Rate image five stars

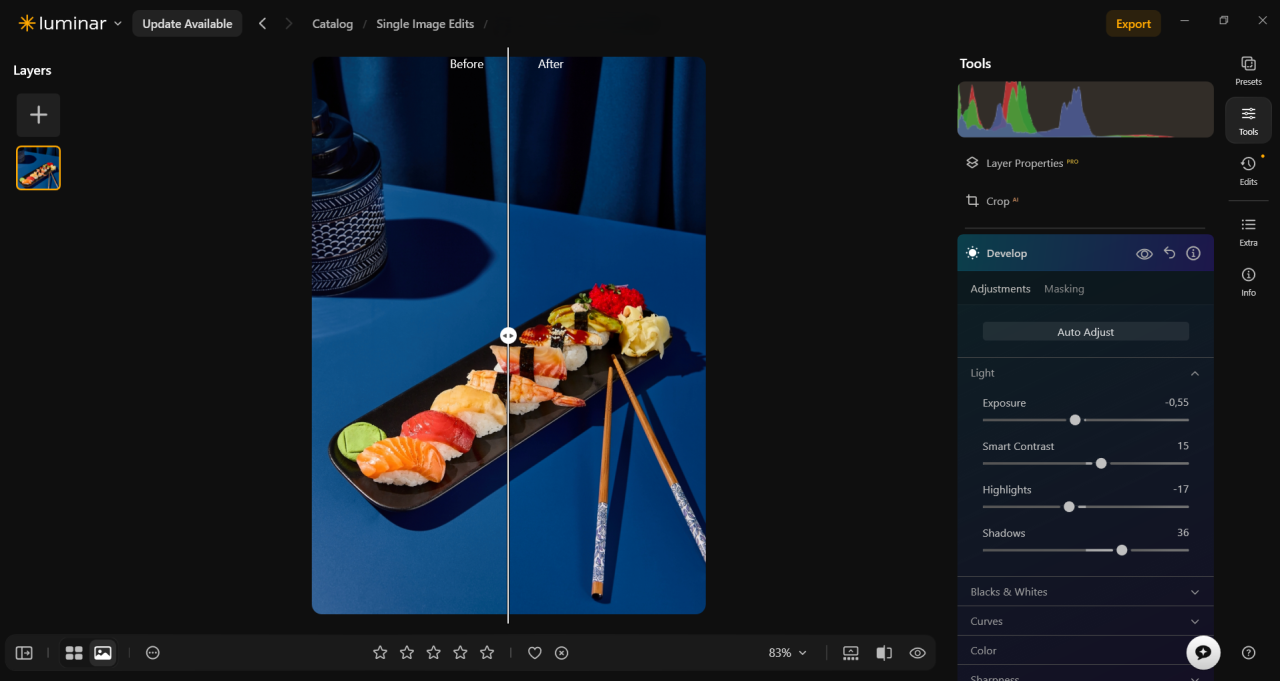click(487, 653)
